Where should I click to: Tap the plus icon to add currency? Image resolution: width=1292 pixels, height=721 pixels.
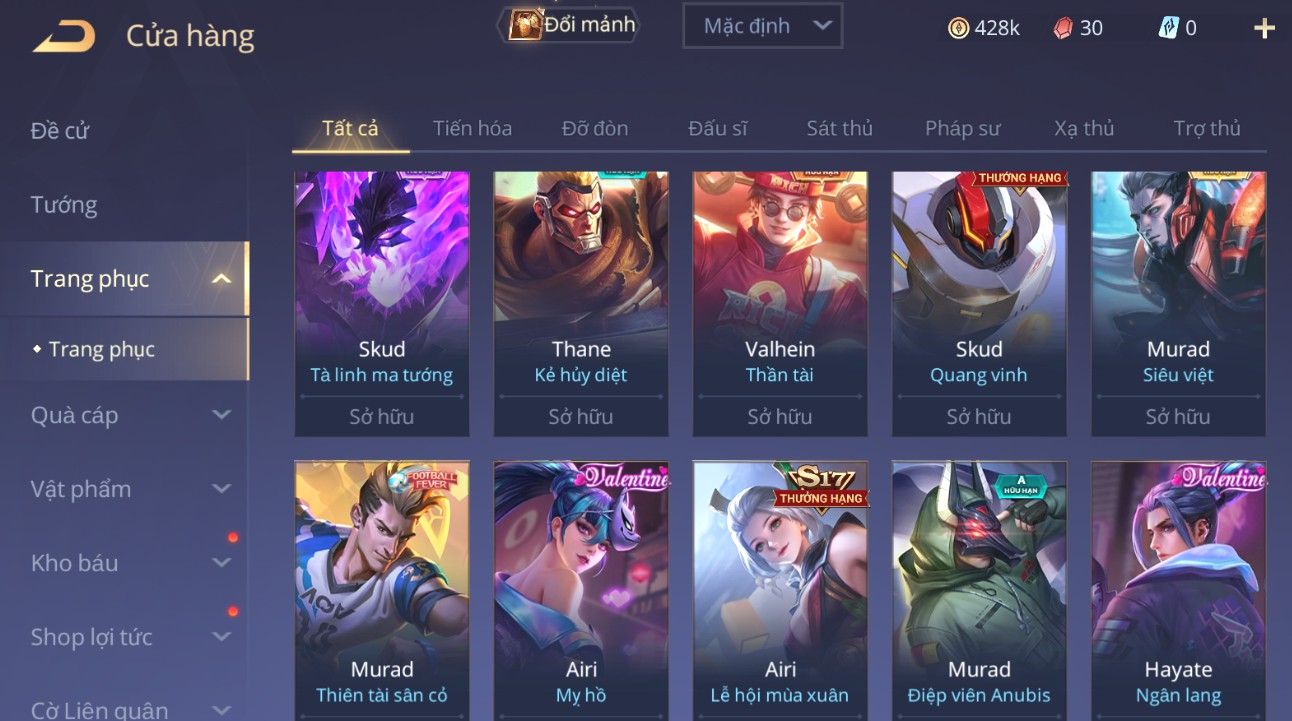coord(1264,28)
